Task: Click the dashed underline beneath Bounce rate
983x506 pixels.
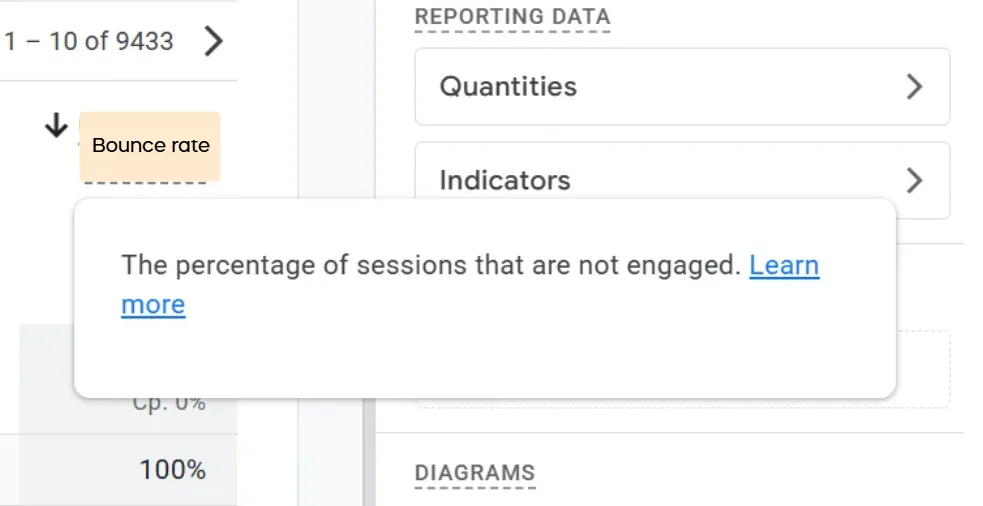Action: [145, 183]
